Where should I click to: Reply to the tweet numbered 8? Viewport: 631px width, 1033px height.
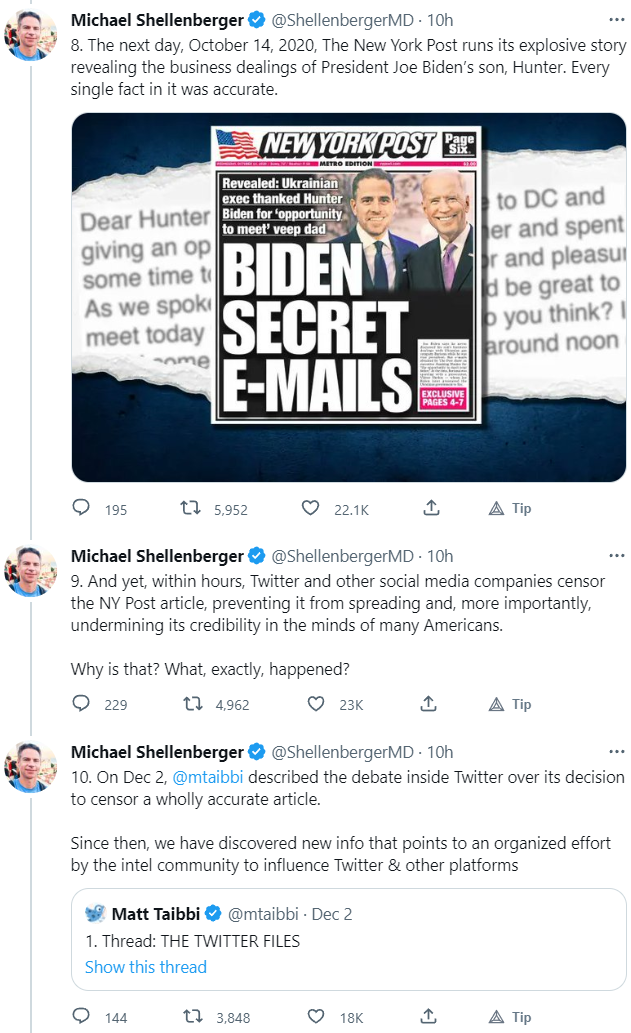coord(82,508)
